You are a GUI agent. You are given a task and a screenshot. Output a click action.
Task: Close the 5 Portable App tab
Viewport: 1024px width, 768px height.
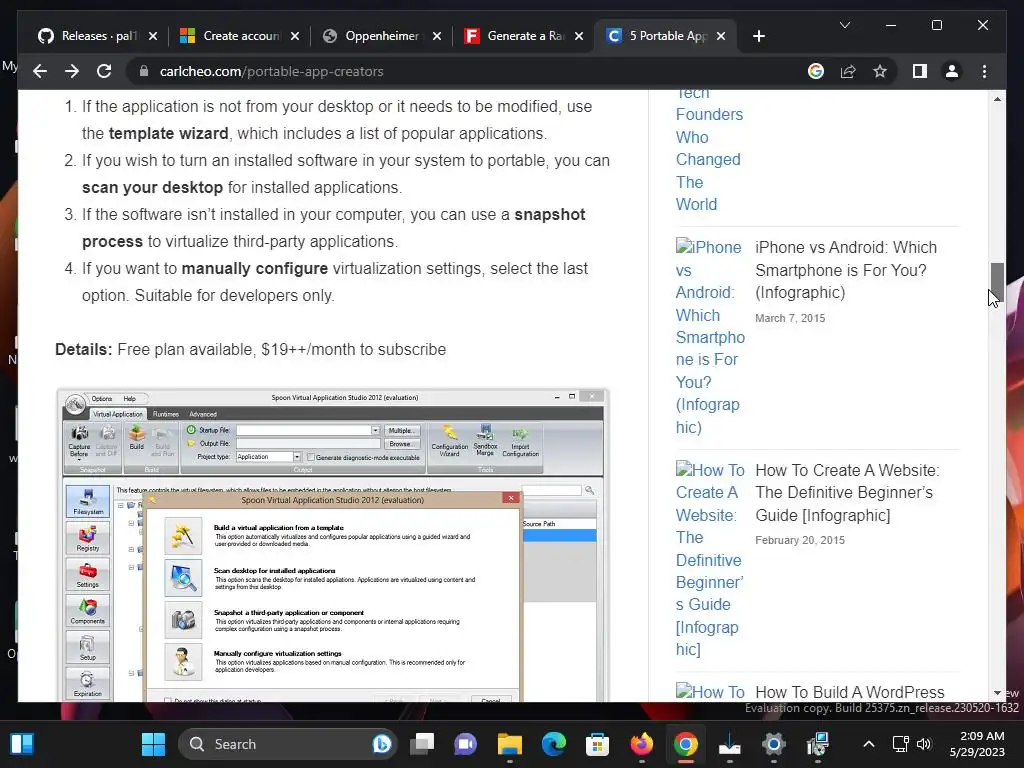click(721, 36)
